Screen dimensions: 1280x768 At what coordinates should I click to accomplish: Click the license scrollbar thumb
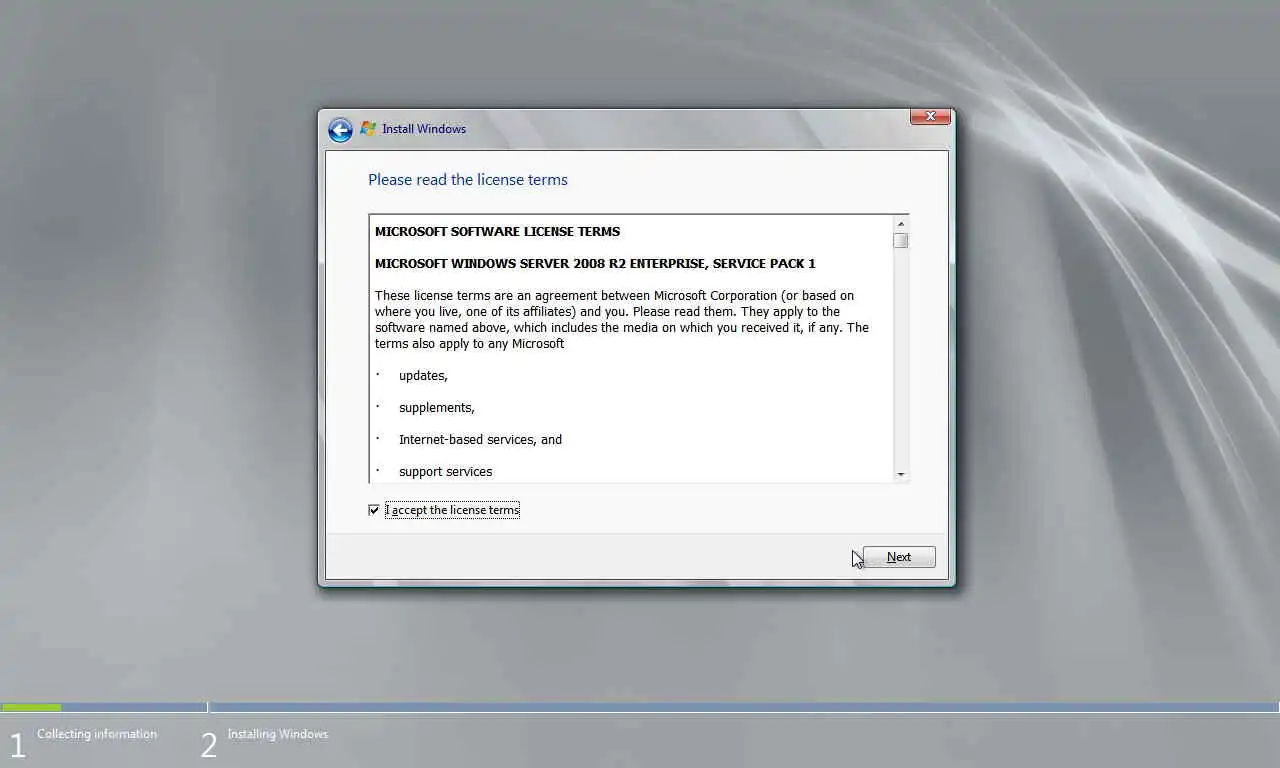click(x=901, y=241)
